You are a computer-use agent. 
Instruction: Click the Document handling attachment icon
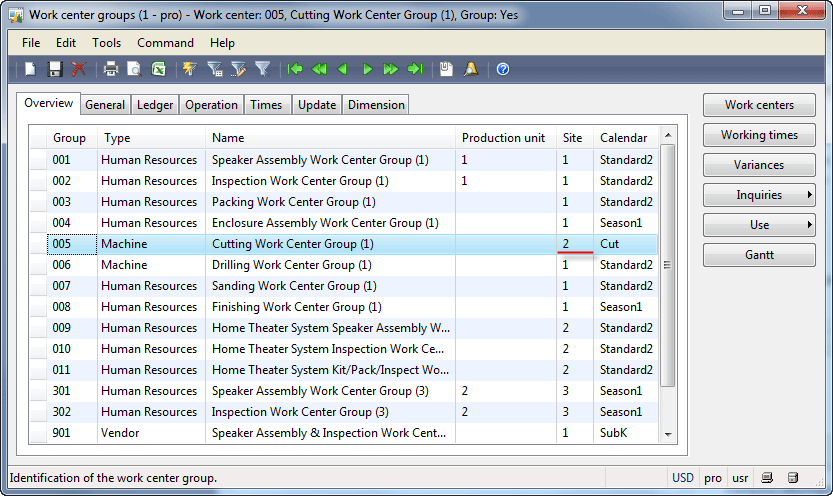coord(447,69)
